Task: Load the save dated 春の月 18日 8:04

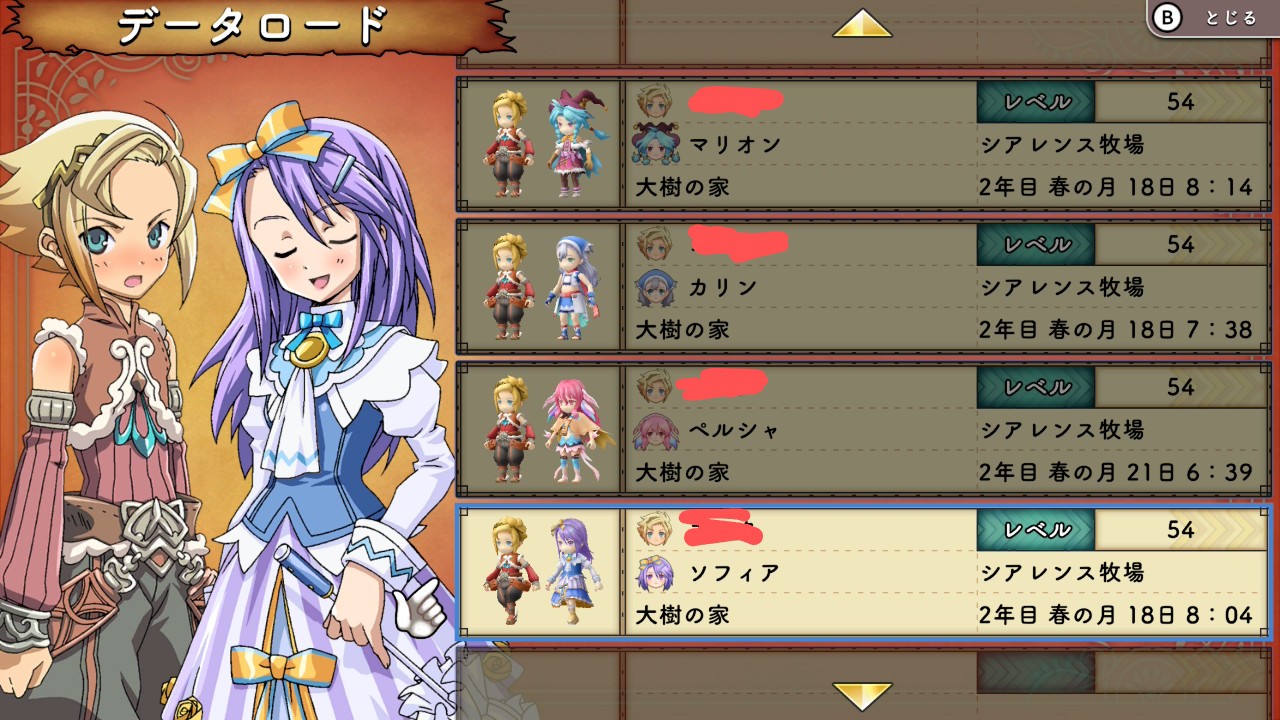Action: pyautogui.click(x=863, y=572)
